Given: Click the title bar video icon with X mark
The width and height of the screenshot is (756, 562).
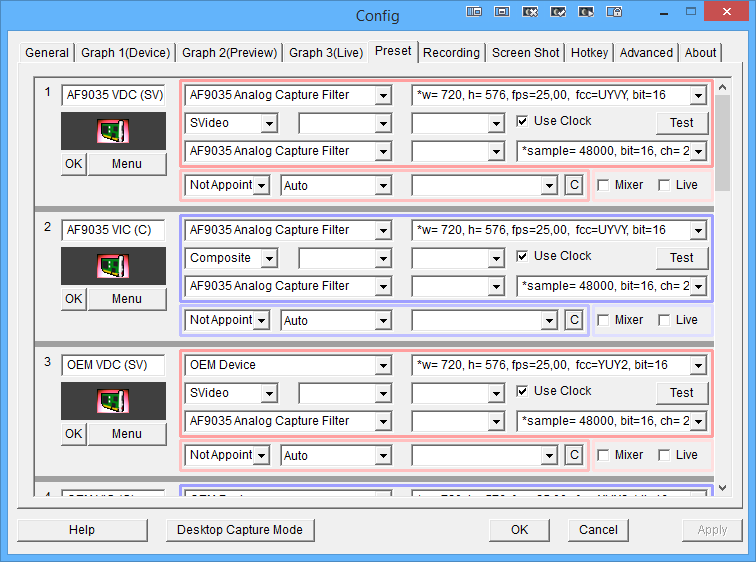Looking at the screenshot, I should 530,12.
